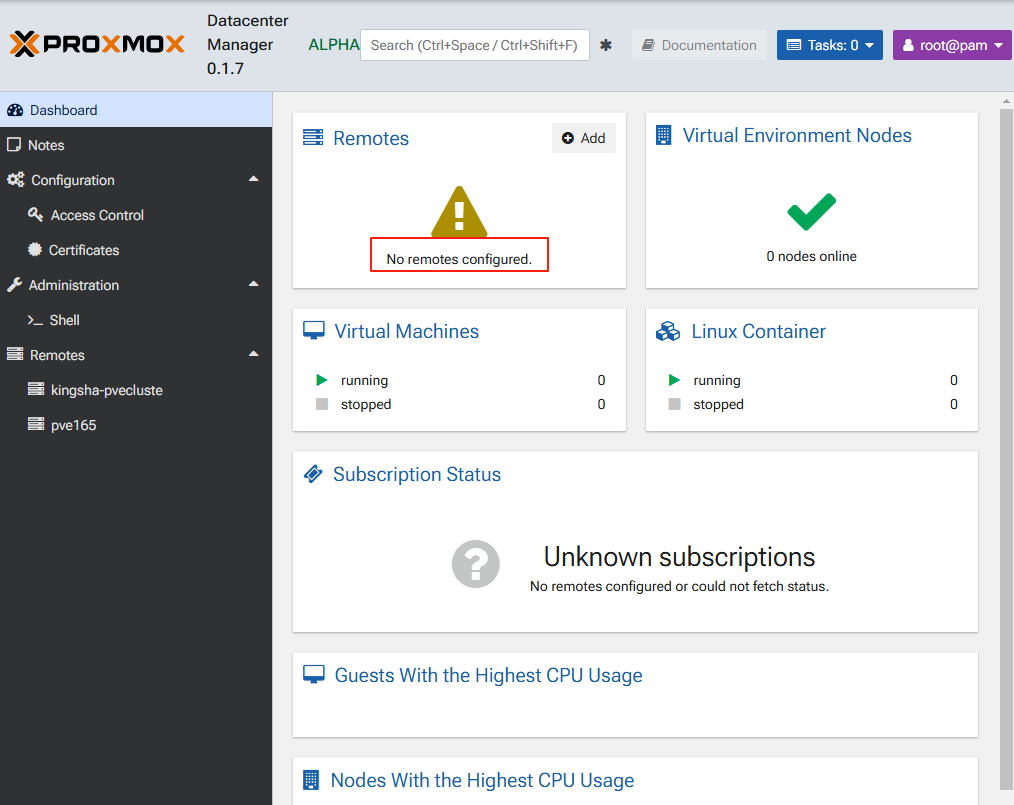The height and width of the screenshot is (805, 1014).
Task: Click the ticket icon beside Subscription Status
Action: coord(313,474)
